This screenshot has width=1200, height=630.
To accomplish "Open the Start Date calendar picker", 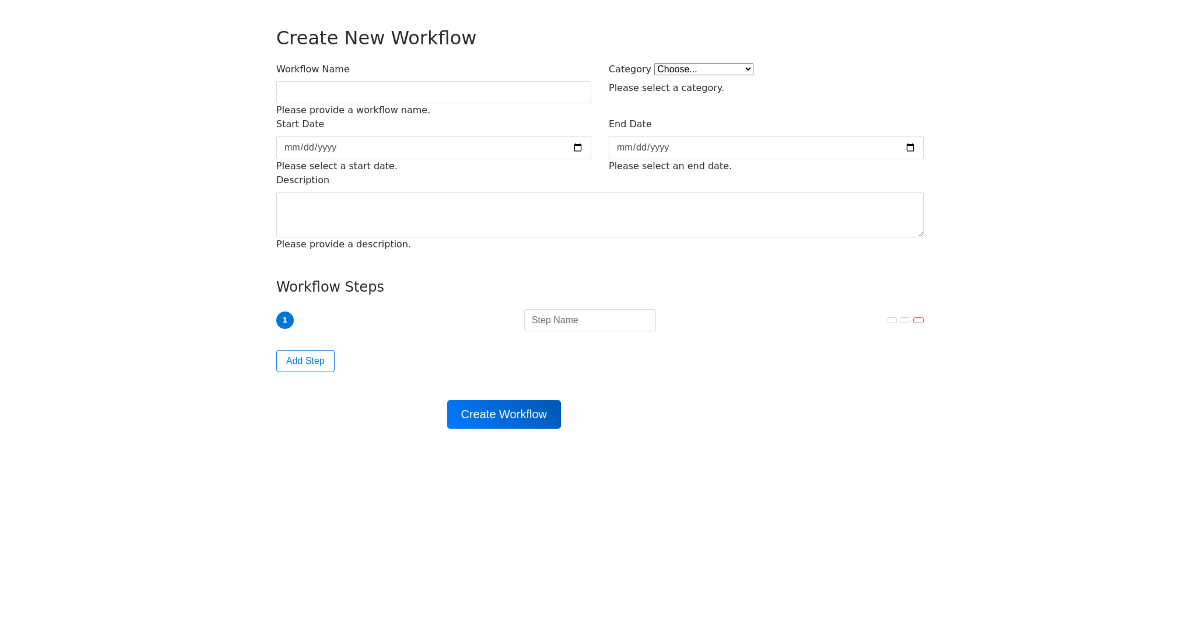I will click(577, 147).
